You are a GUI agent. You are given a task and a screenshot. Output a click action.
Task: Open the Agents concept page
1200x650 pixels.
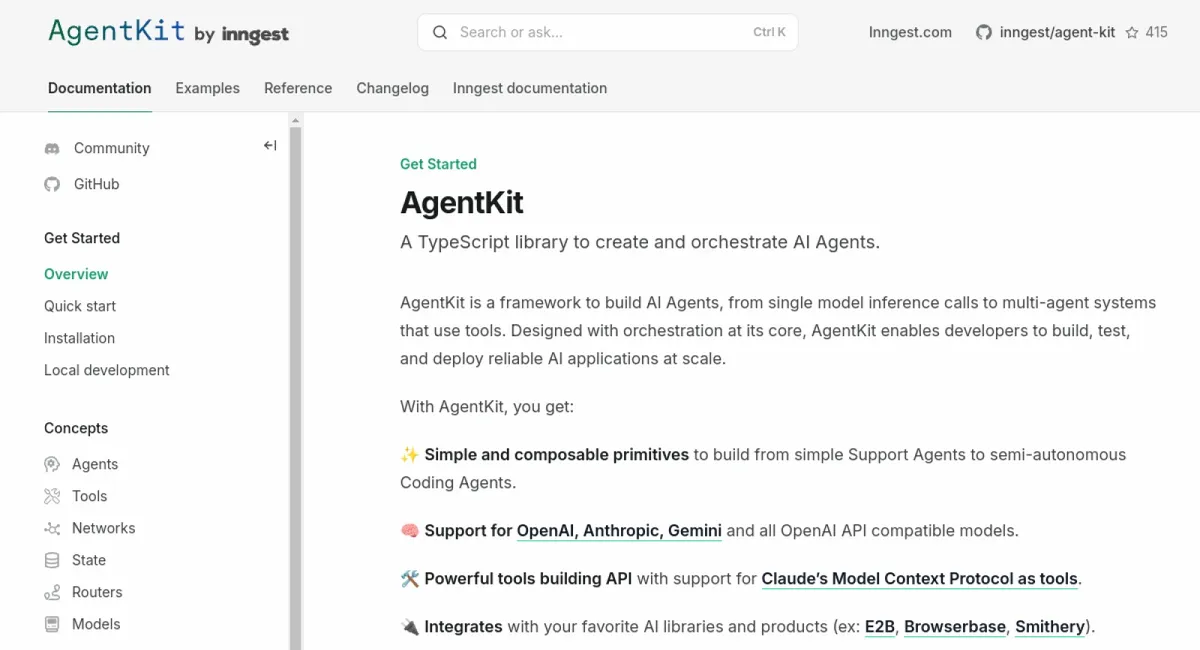pos(95,464)
